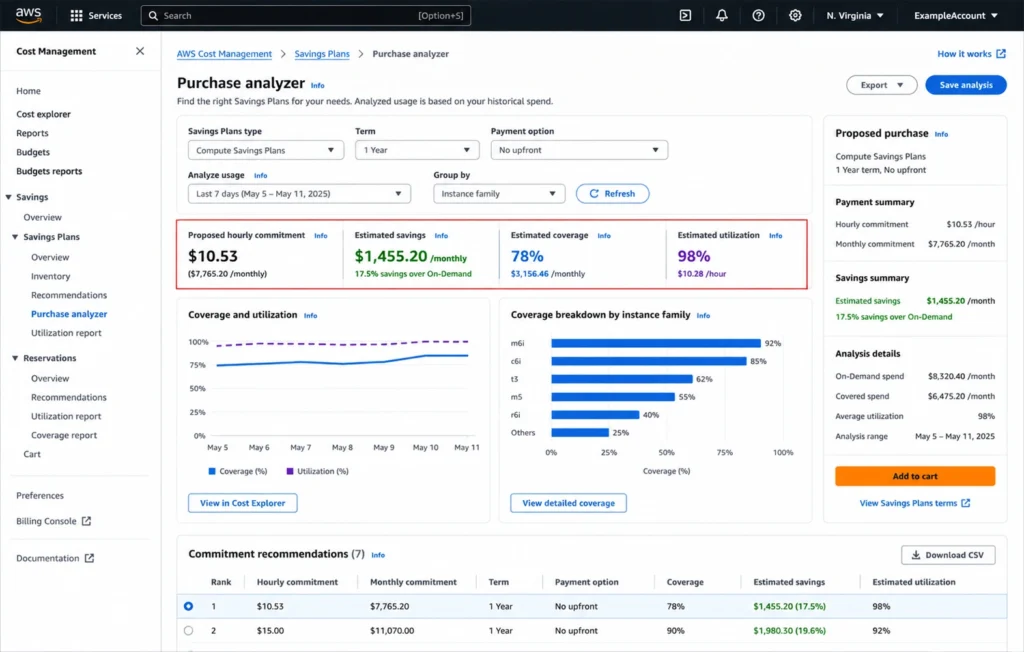Select the rank 2 recommendation radio button

click(188, 630)
